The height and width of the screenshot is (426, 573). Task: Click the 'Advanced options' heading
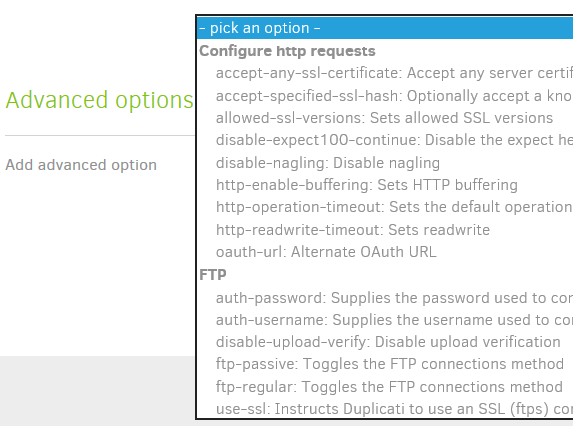point(99,100)
